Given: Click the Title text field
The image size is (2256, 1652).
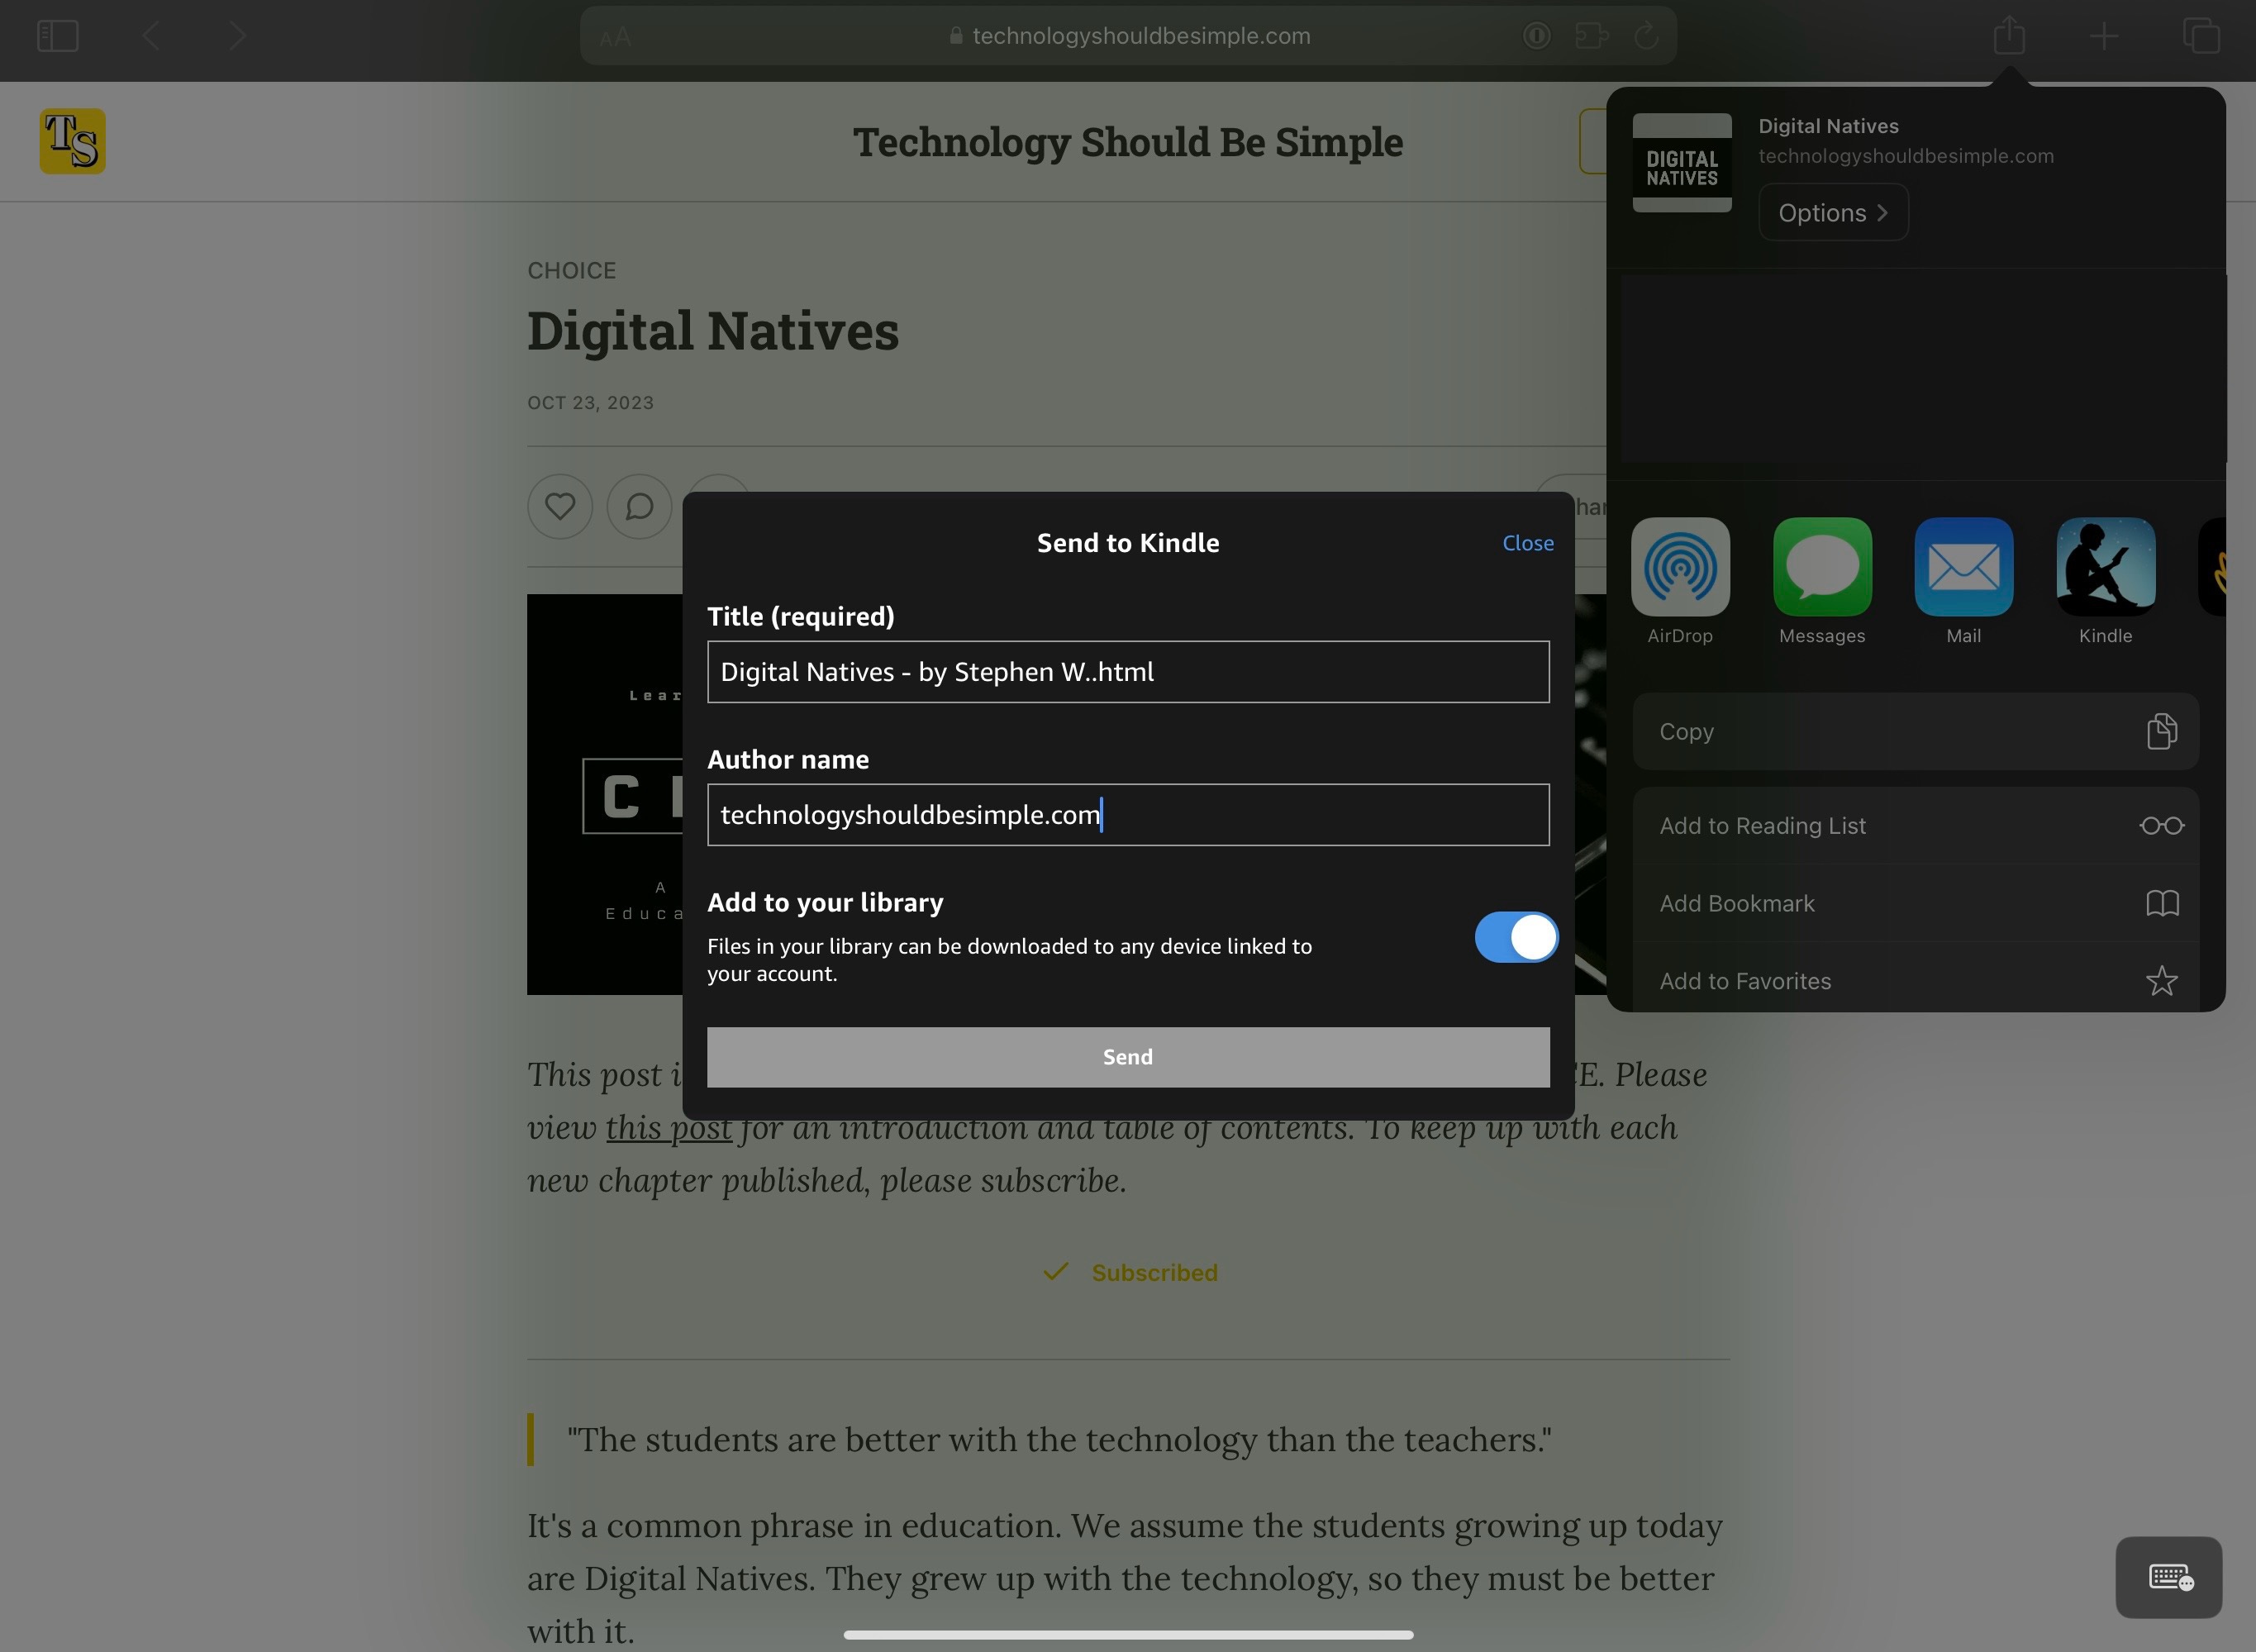Looking at the screenshot, I should coord(1128,672).
